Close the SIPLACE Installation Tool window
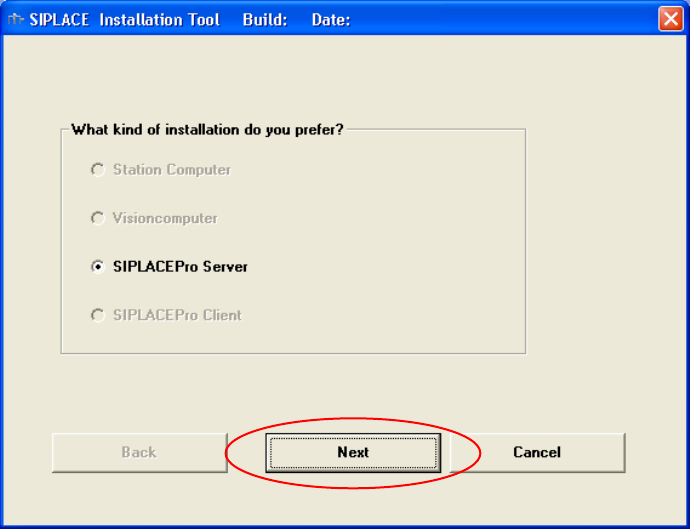 pos(670,19)
